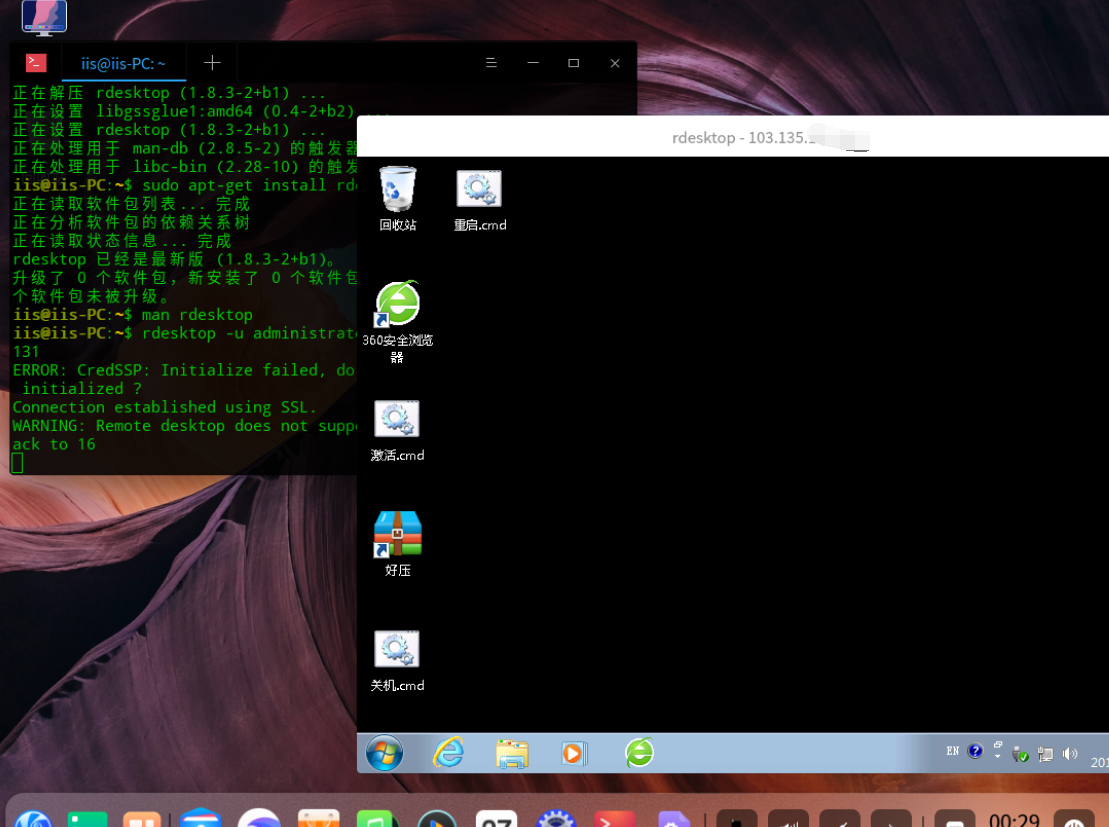Toggle the remote volume speaker icon
This screenshot has width=1109, height=827.
click(x=1070, y=754)
